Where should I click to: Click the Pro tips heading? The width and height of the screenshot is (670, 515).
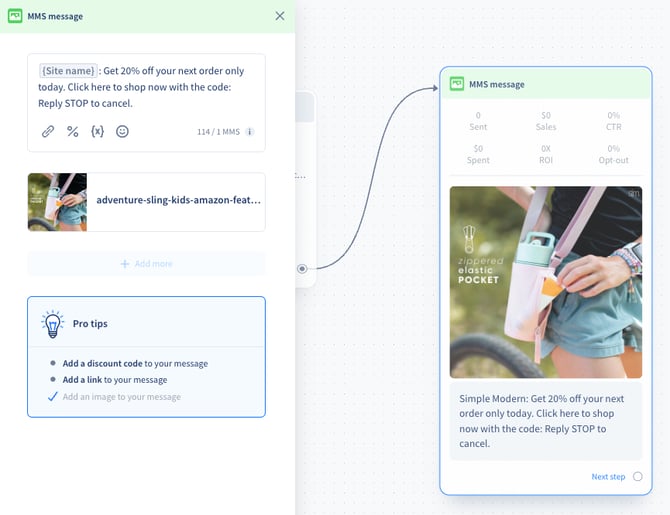pos(90,324)
